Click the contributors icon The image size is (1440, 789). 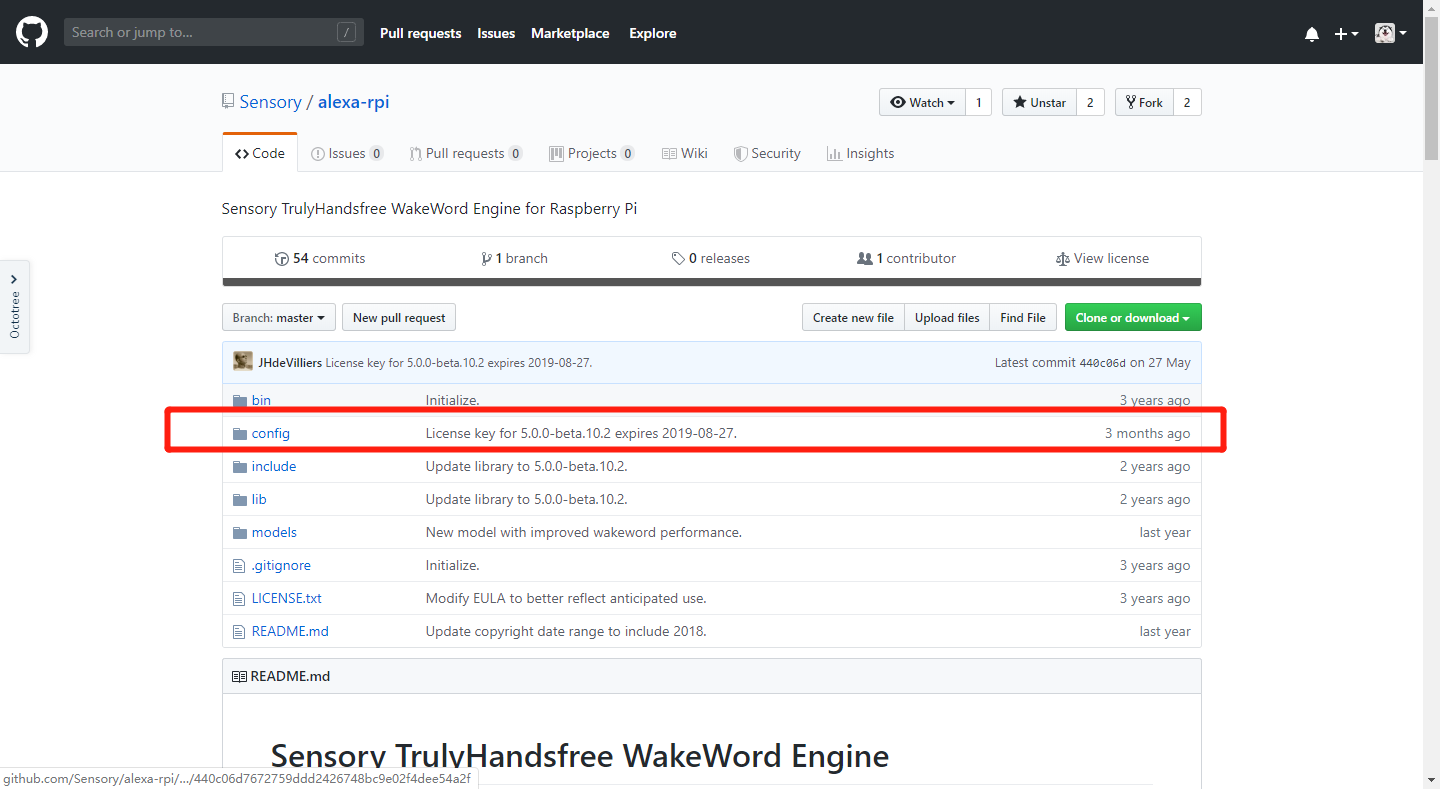pos(865,257)
